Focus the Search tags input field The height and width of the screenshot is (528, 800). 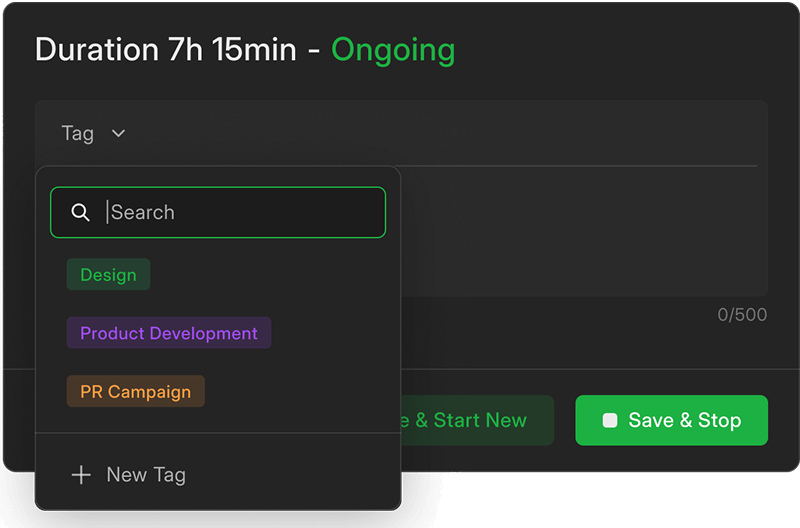pos(240,213)
